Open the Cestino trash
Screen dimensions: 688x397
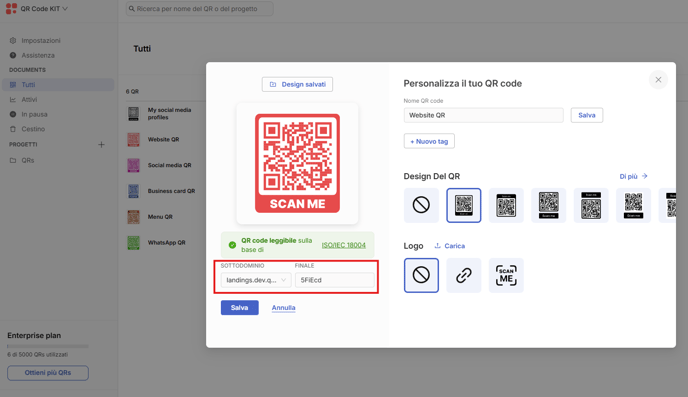coord(33,129)
